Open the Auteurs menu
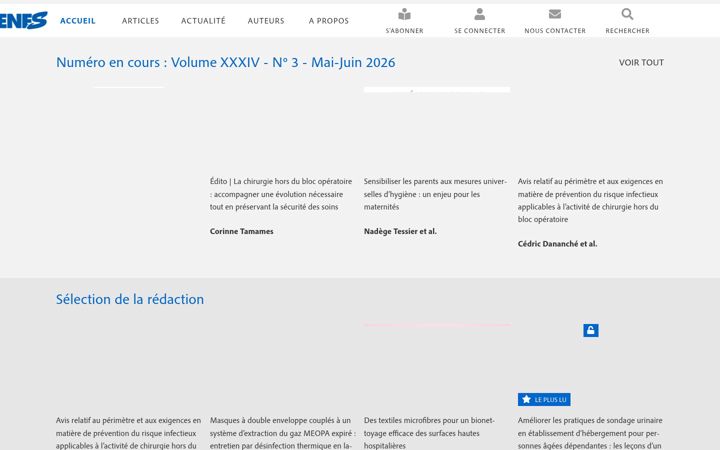 point(266,21)
